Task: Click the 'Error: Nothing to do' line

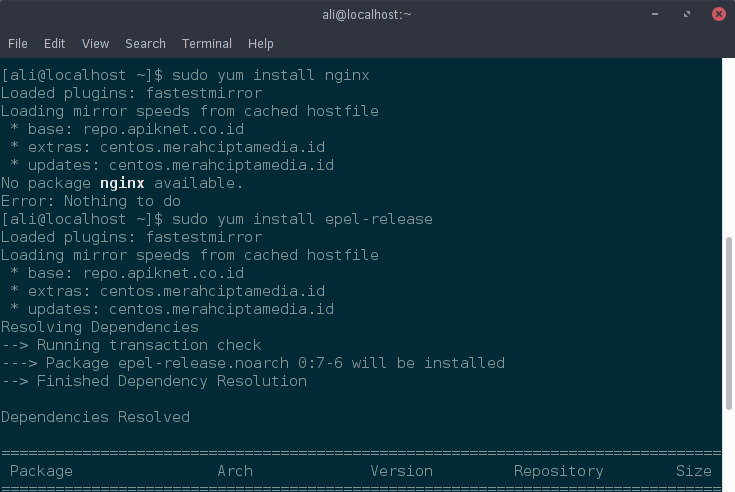Action: point(90,201)
